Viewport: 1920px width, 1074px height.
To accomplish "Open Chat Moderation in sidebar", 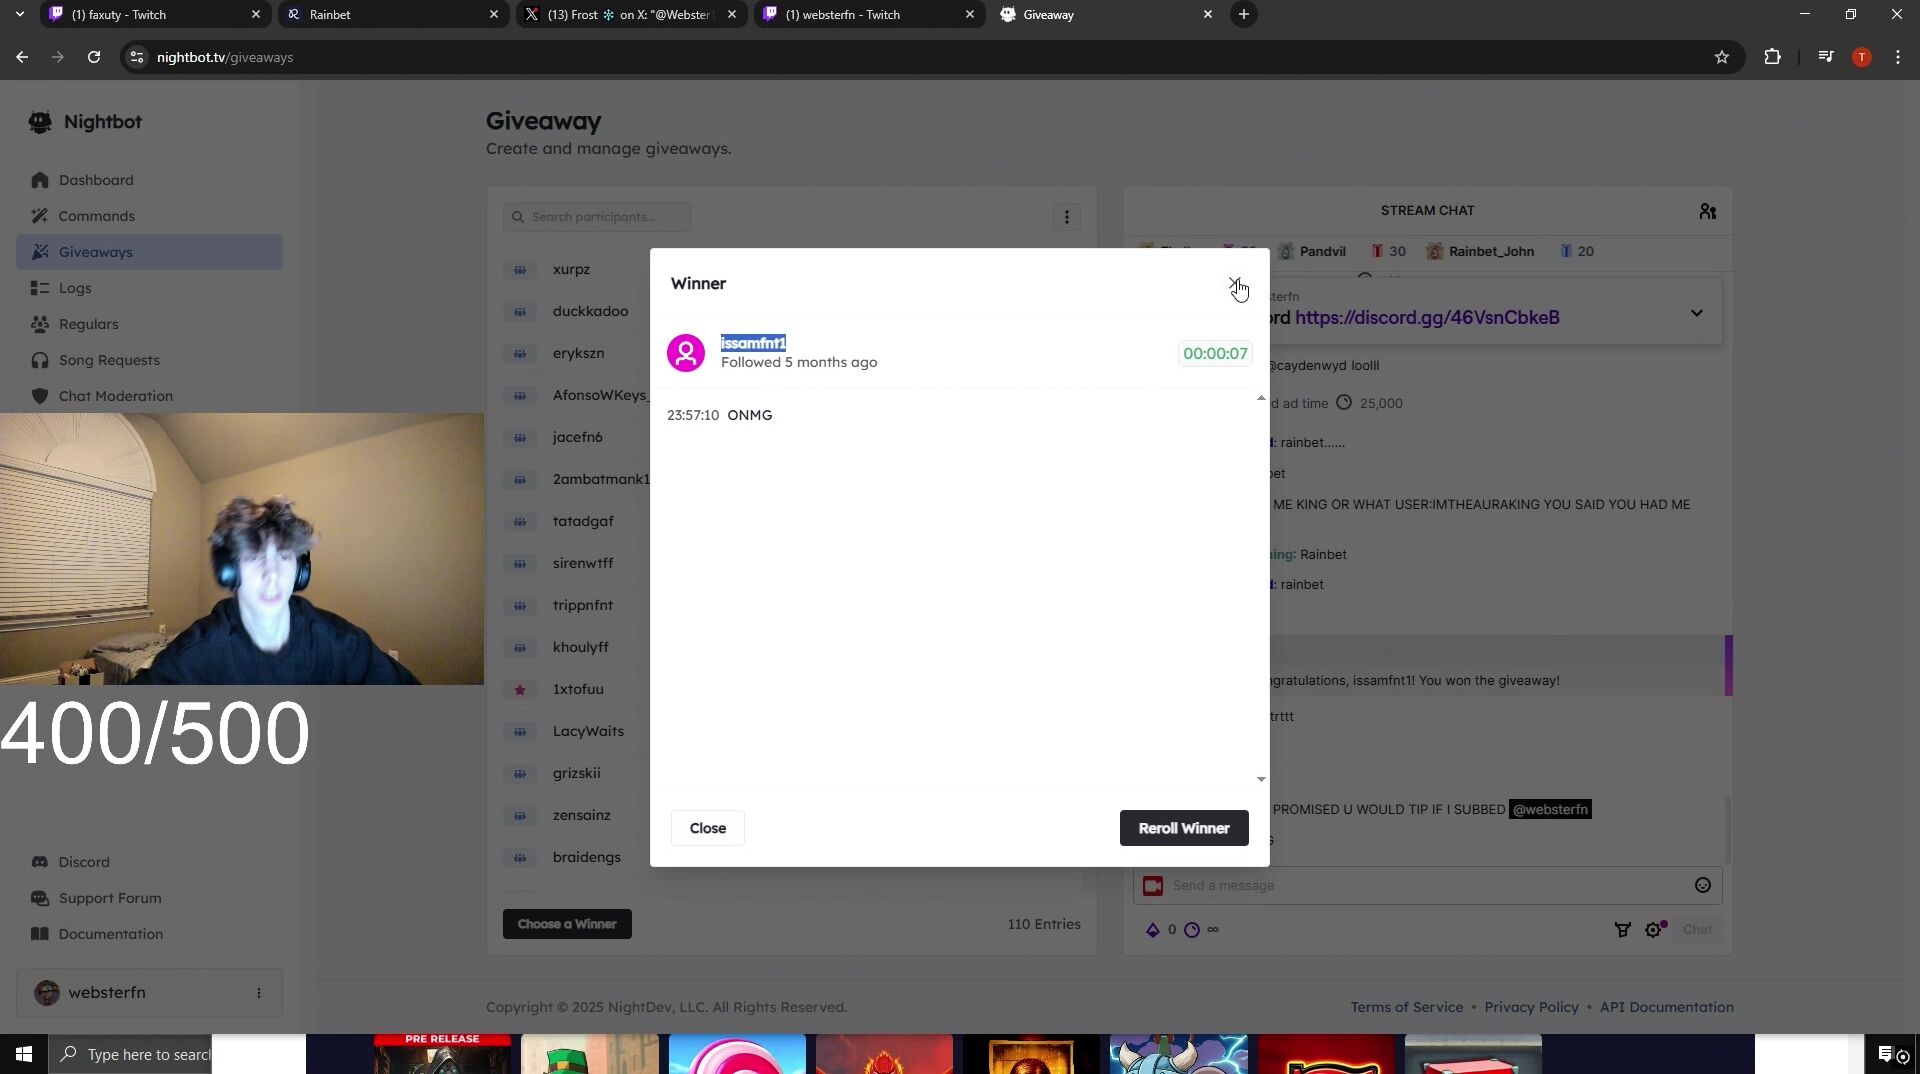I will pyautogui.click(x=150, y=396).
